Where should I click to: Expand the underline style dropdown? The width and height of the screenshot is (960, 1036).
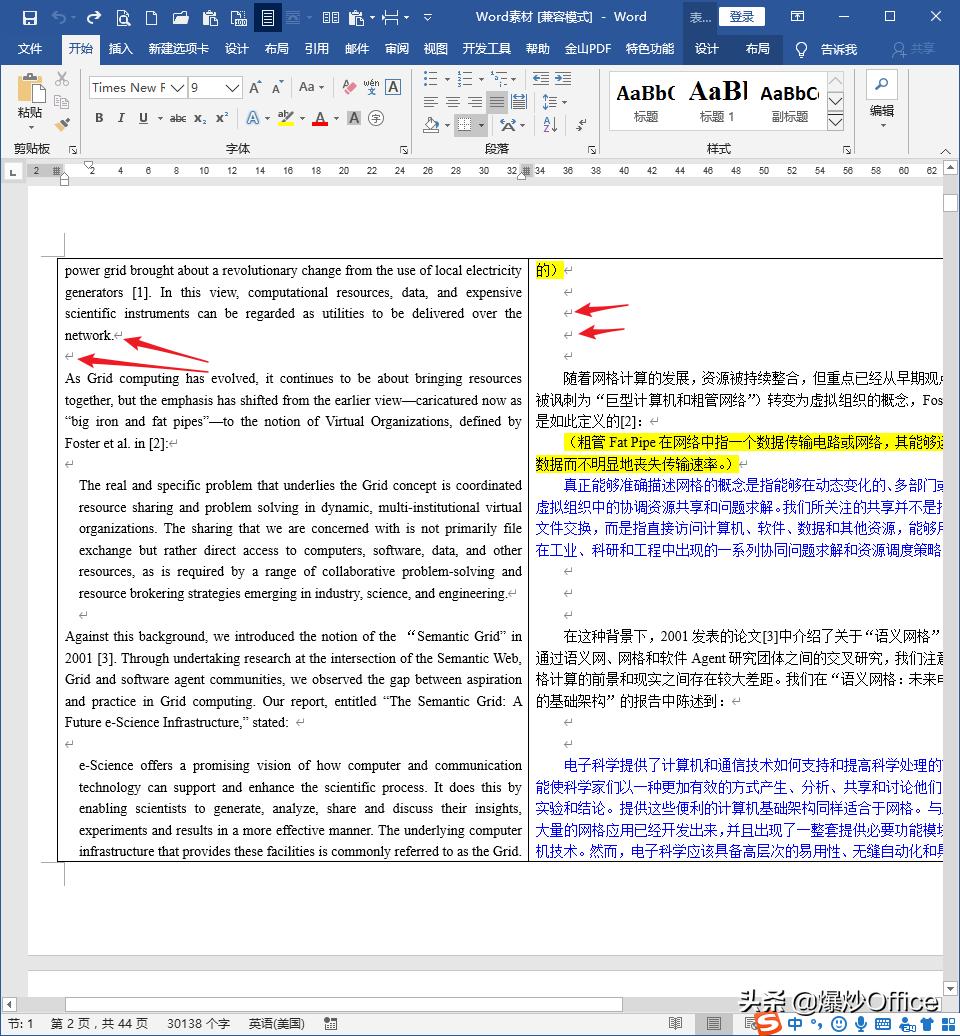click(x=159, y=116)
